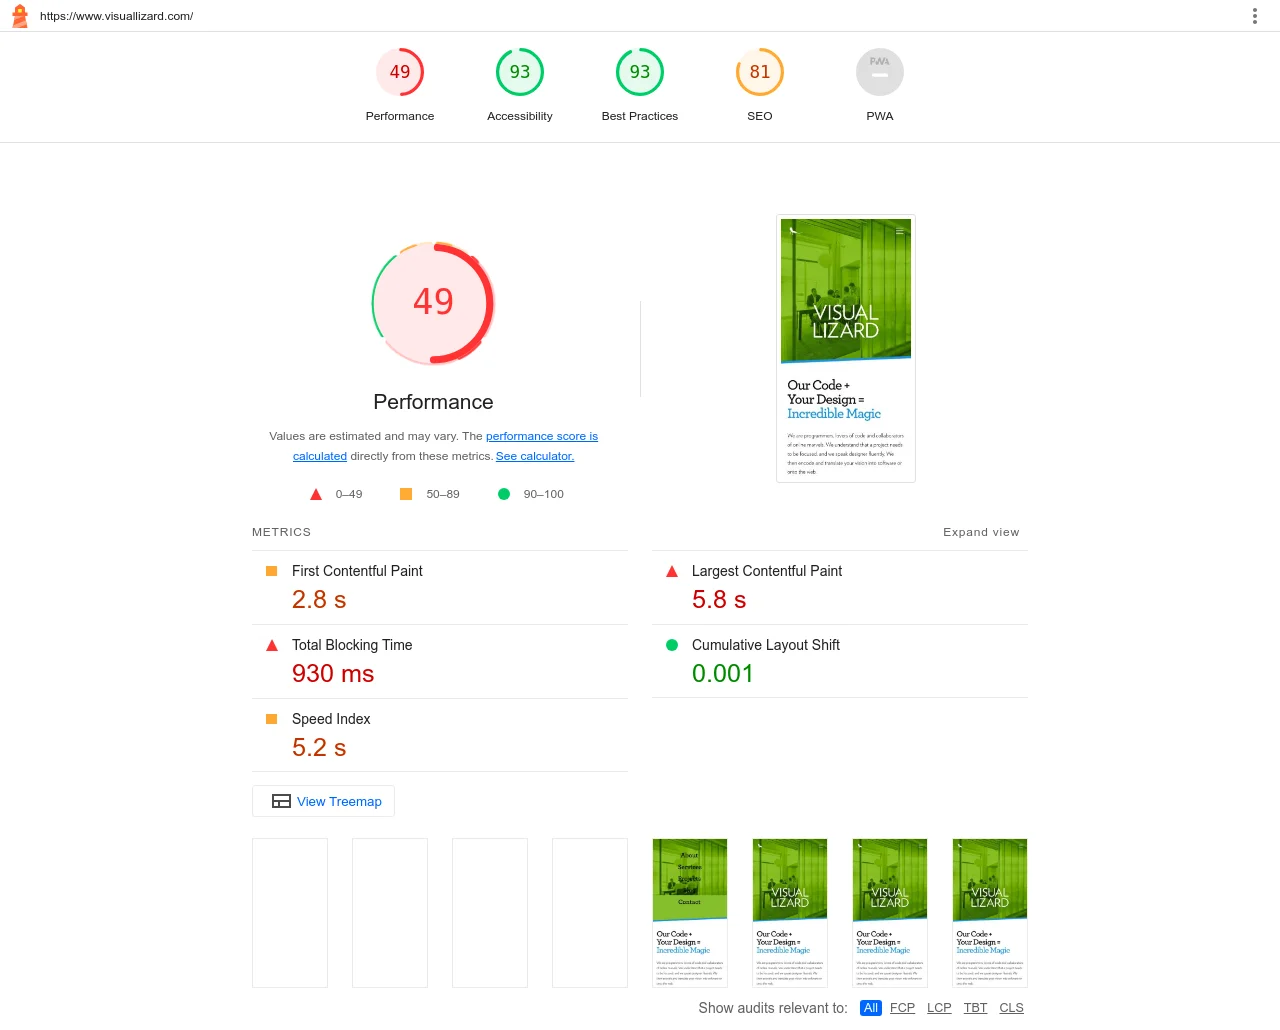This screenshot has width=1280, height=1030.
Task: Click the View Treemap button
Action: (324, 801)
